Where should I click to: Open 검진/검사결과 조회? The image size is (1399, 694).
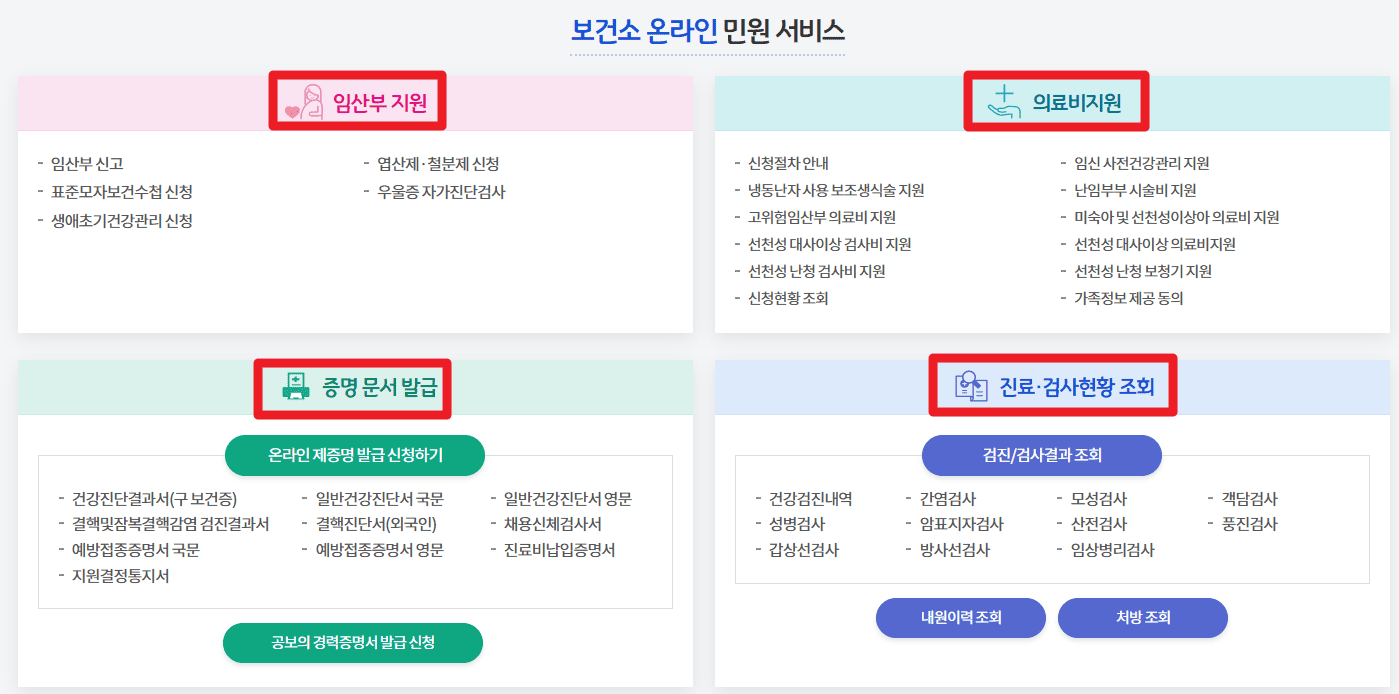(1041, 455)
